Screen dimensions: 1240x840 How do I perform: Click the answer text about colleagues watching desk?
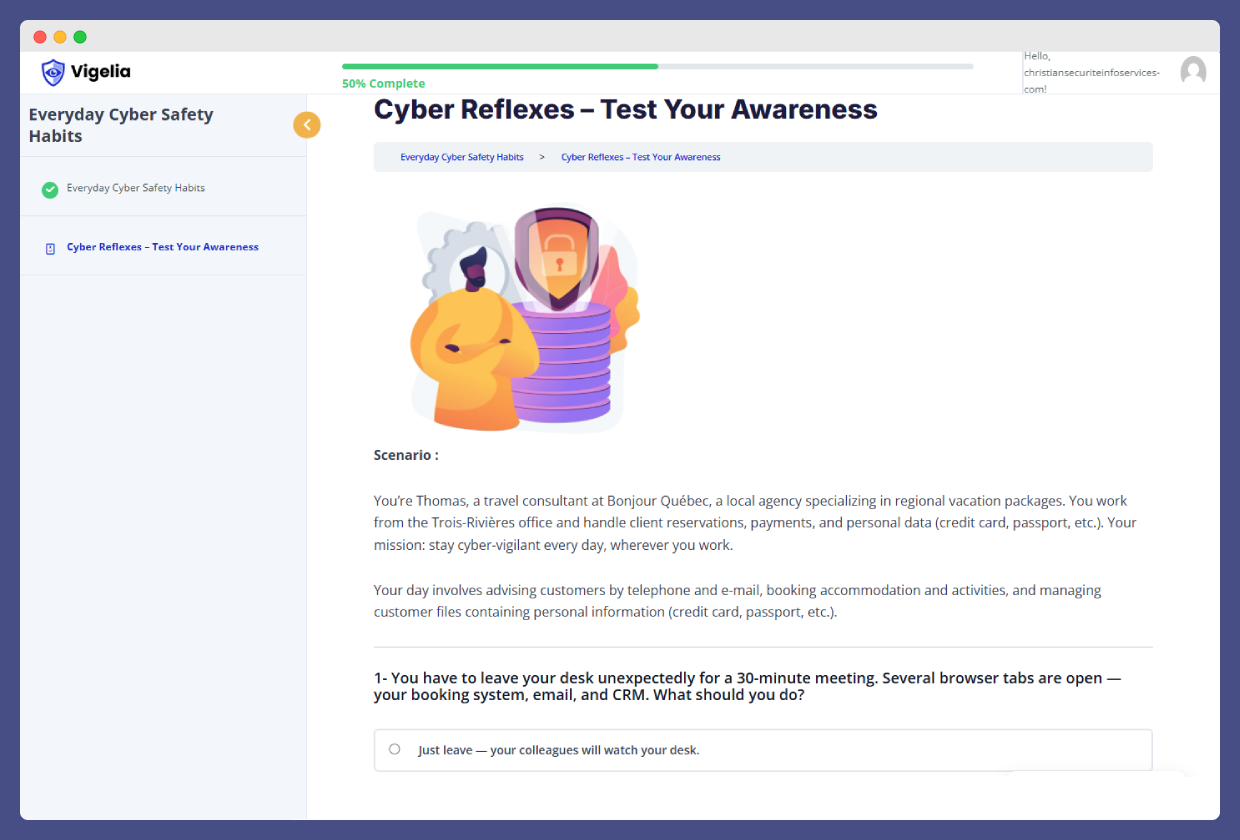tap(558, 750)
